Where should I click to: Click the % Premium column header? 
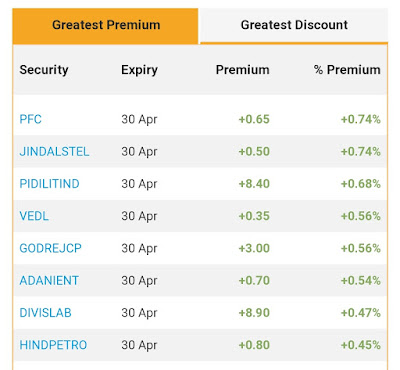(347, 70)
